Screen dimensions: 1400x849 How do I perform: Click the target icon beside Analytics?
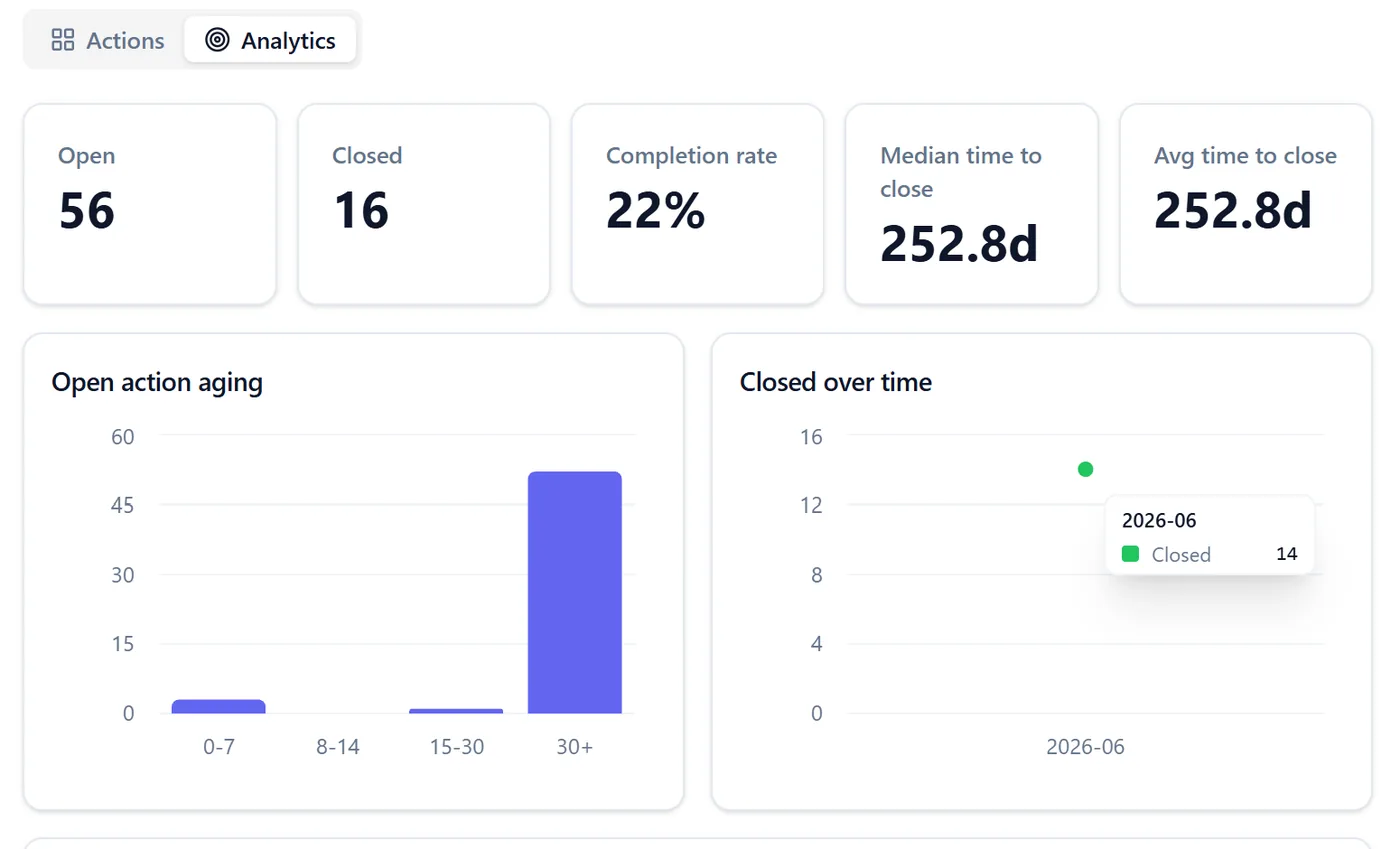pos(217,40)
